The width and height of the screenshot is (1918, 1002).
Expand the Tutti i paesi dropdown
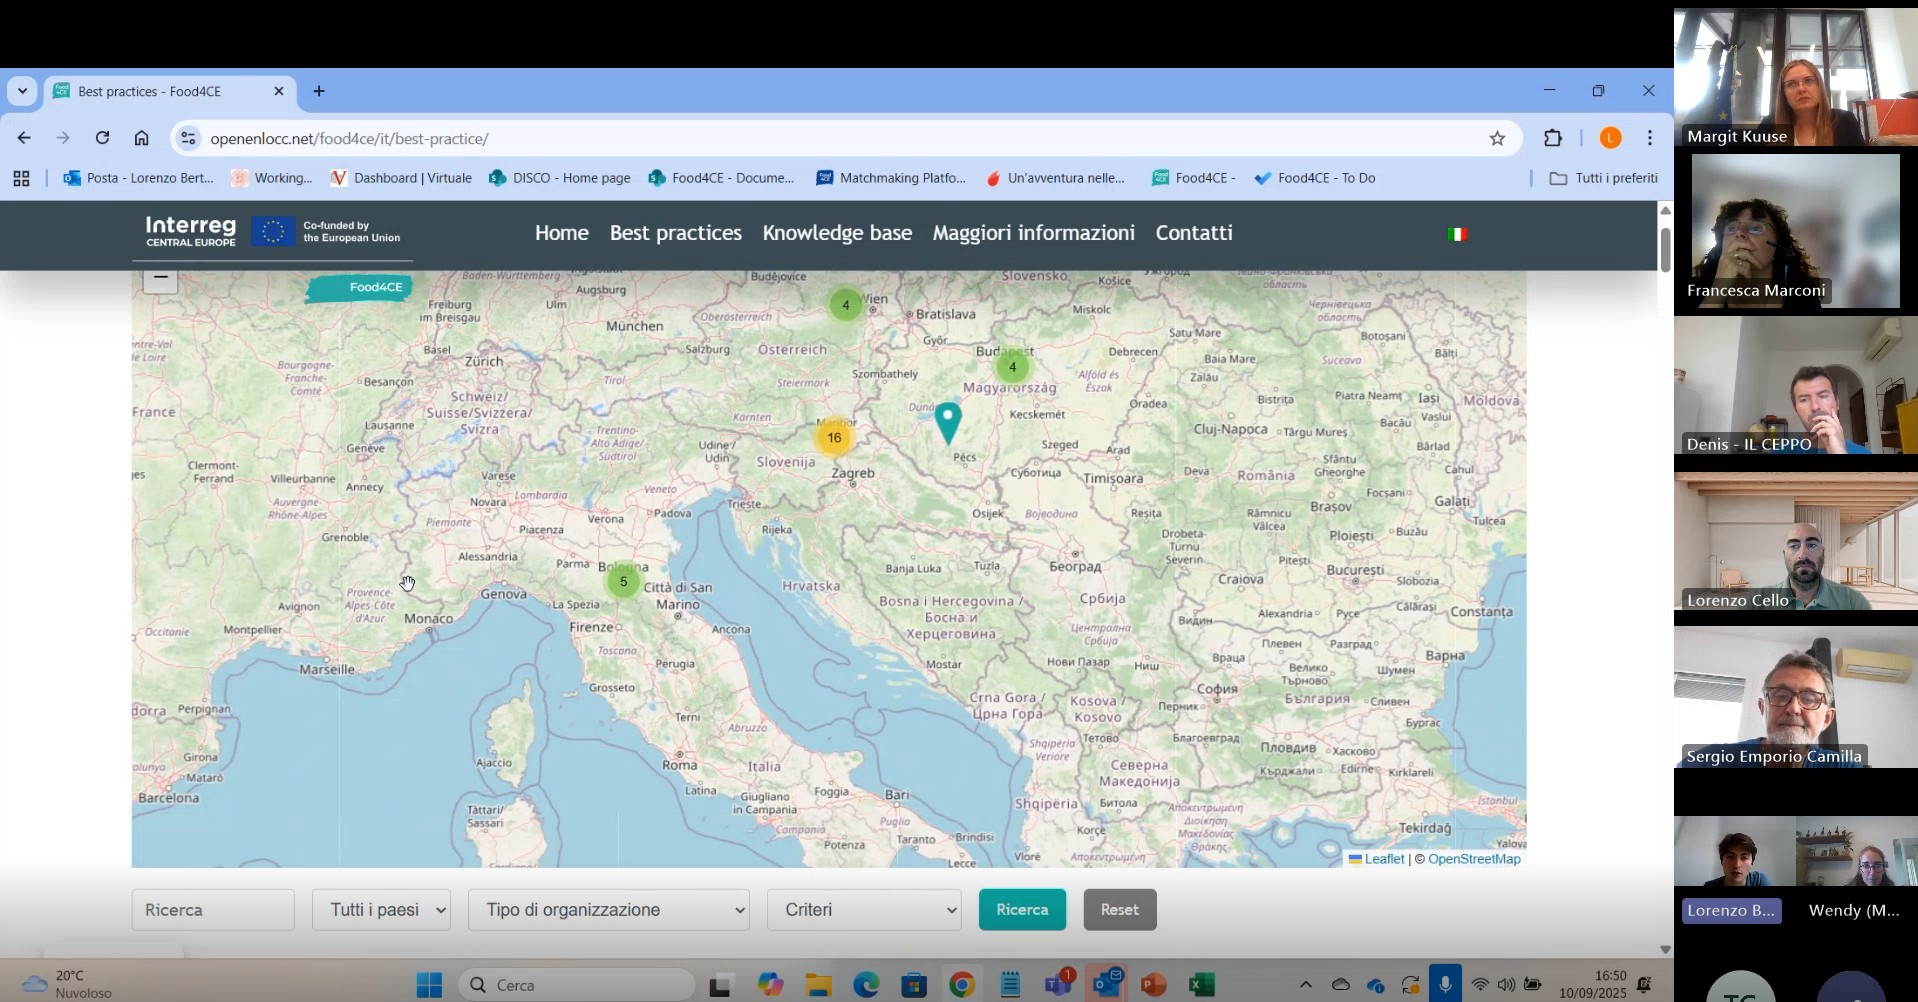click(381, 910)
